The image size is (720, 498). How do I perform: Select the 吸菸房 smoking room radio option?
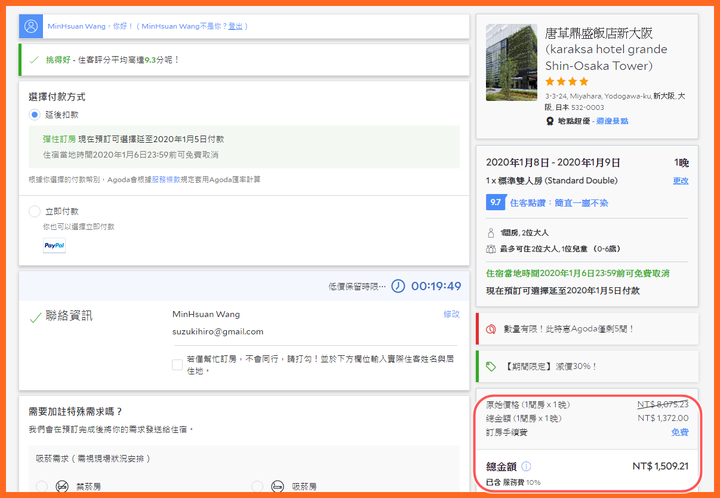pyautogui.click(x=257, y=486)
